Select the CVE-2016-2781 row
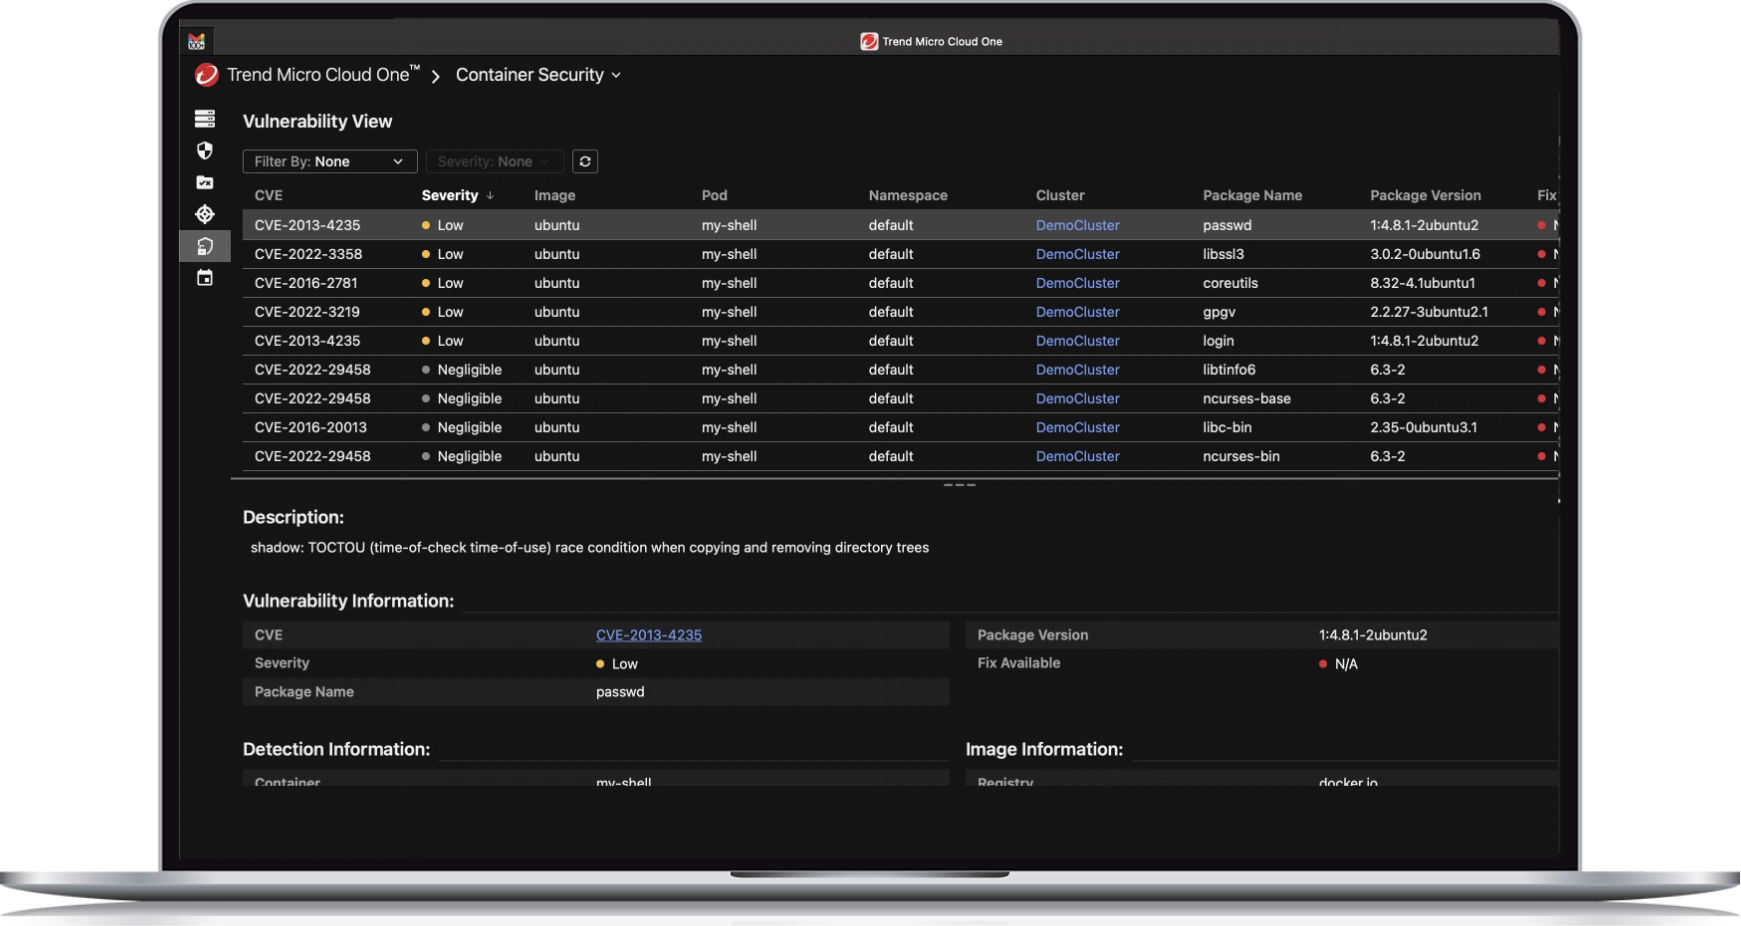The height and width of the screenshot is (926, 1741). coord(900,283)
